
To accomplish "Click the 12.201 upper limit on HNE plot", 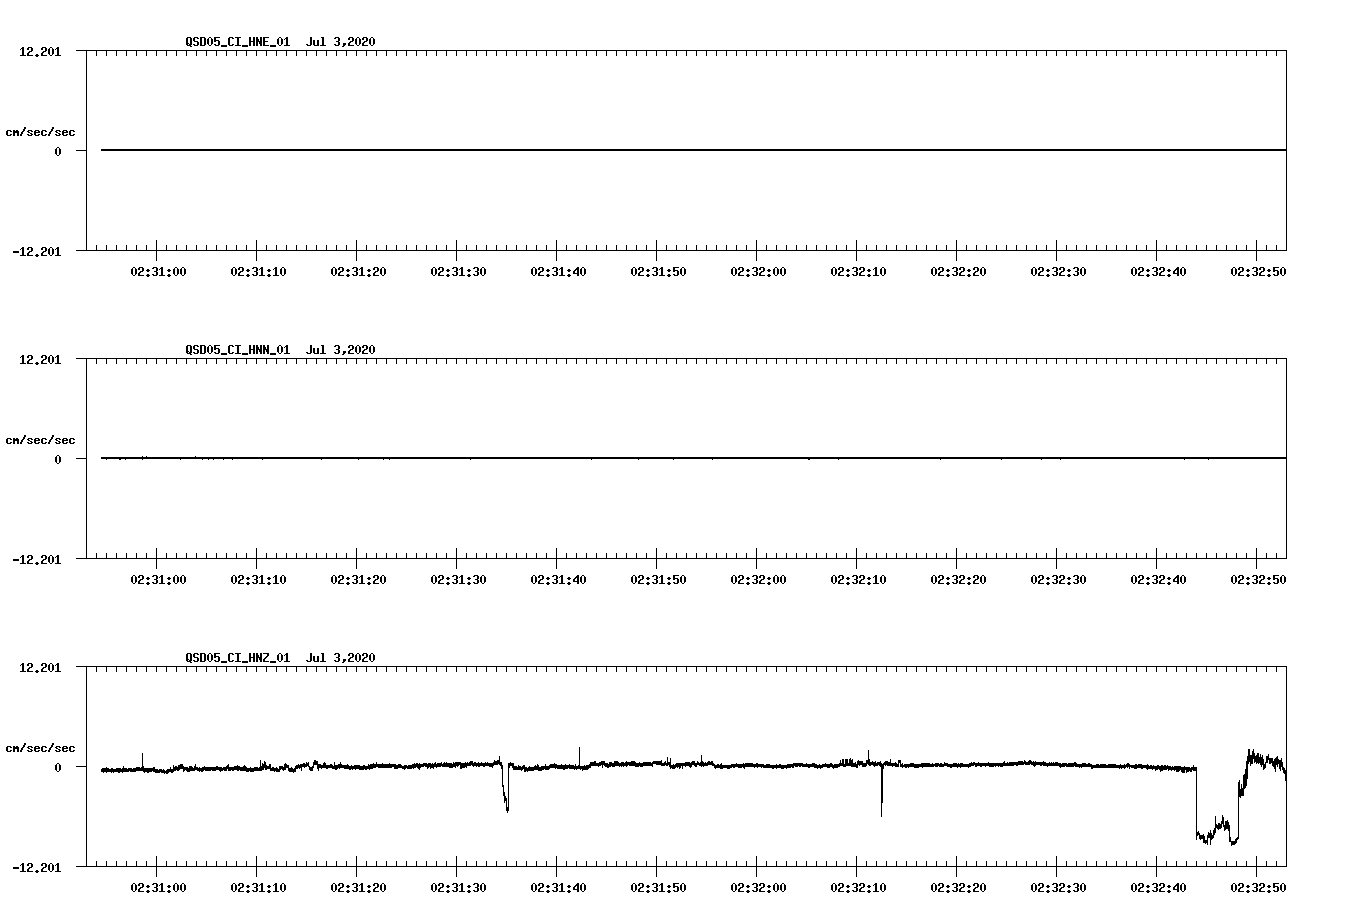I will click(x=40, y=51).
